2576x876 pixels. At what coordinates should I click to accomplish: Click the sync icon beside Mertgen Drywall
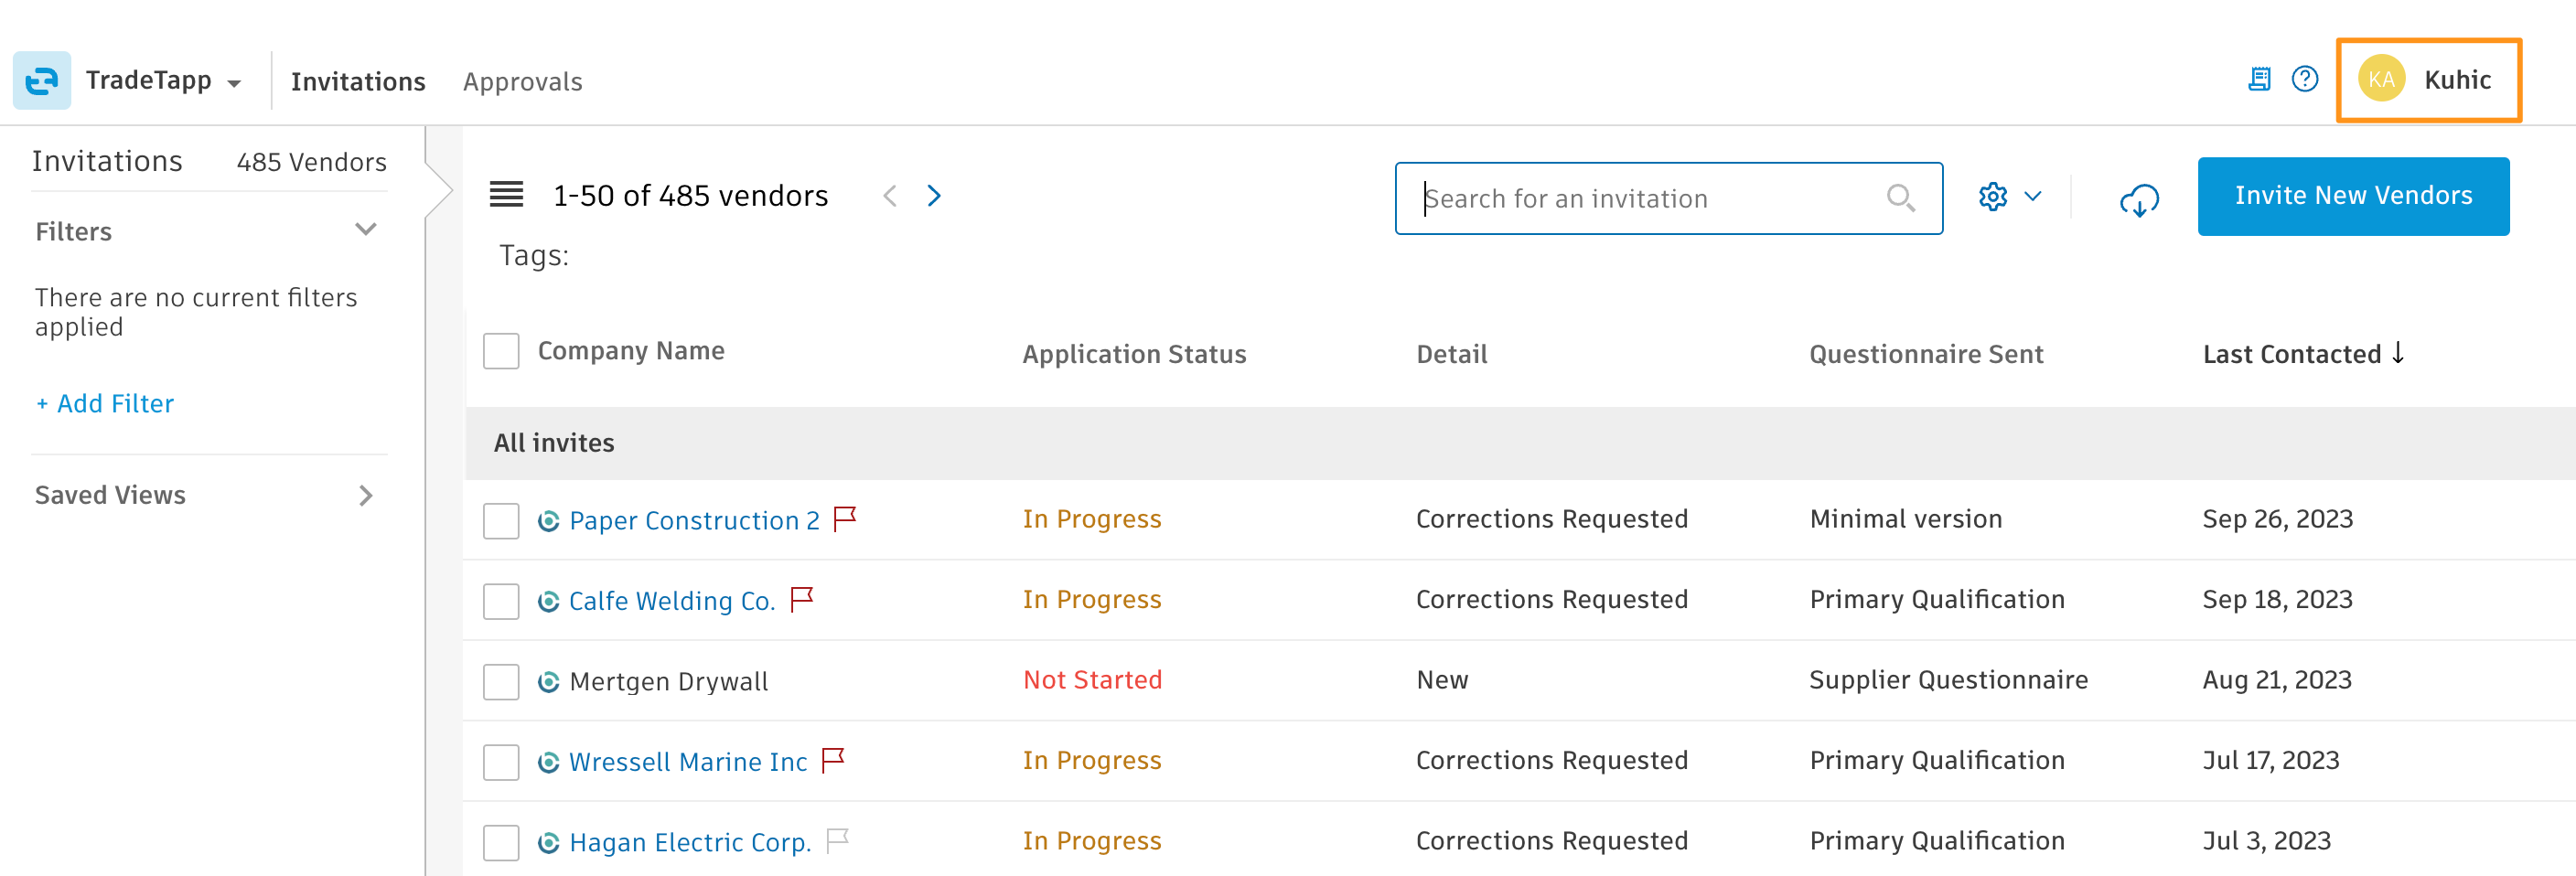548,682
